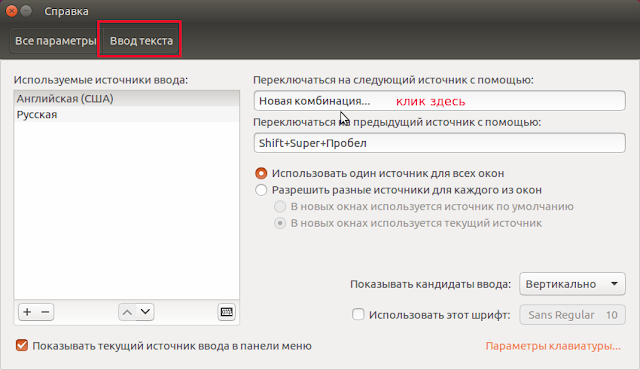The height and width of the screenshot is (370, 640).
Task: Move selected input source up
Action: tap(127, 312)
